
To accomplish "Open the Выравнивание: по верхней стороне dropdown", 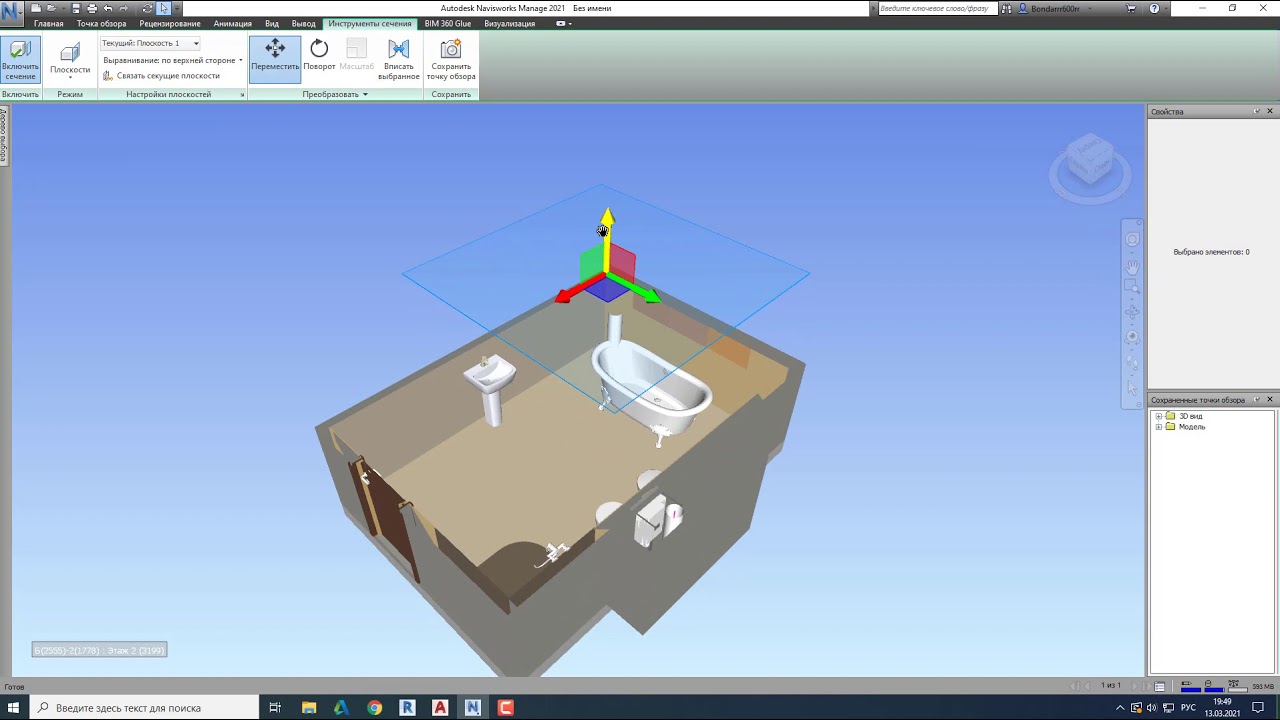I will pos(173,60).
